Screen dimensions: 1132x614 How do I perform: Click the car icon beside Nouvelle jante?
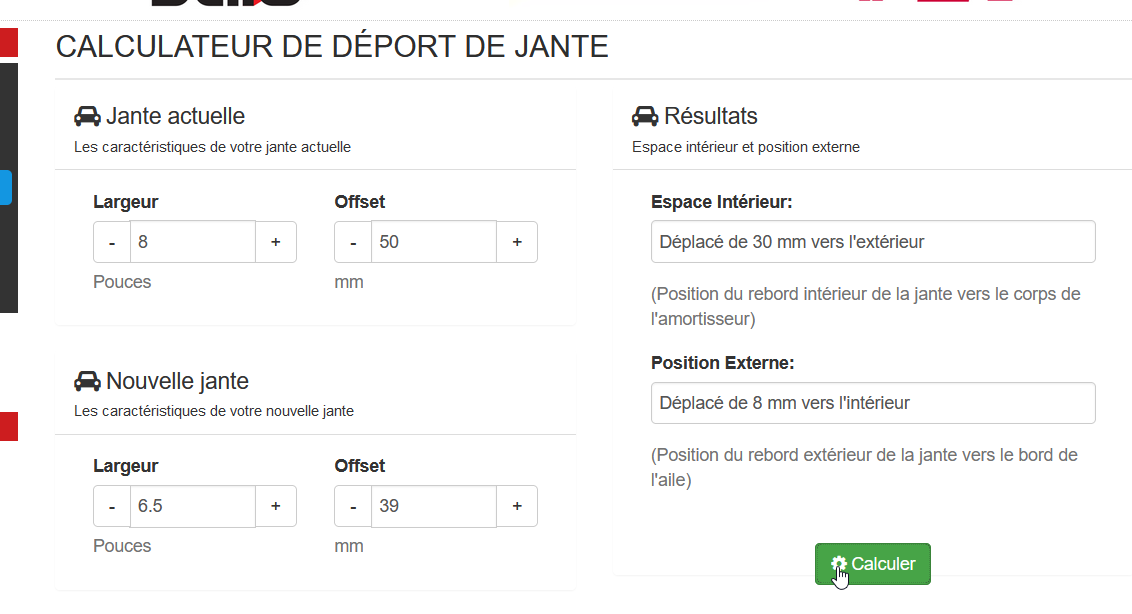click(x=87, y=381)
